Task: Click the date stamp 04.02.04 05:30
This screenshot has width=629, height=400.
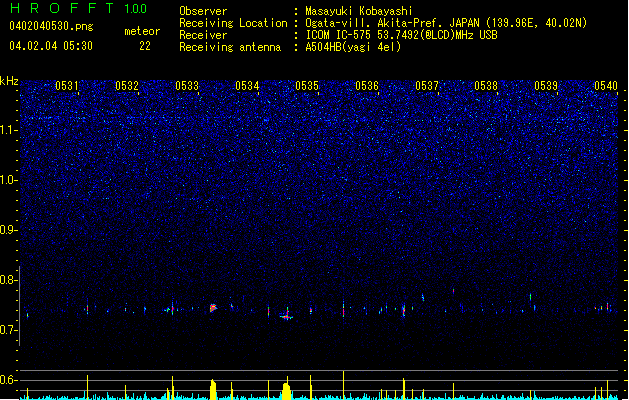Action: (51, 46)
